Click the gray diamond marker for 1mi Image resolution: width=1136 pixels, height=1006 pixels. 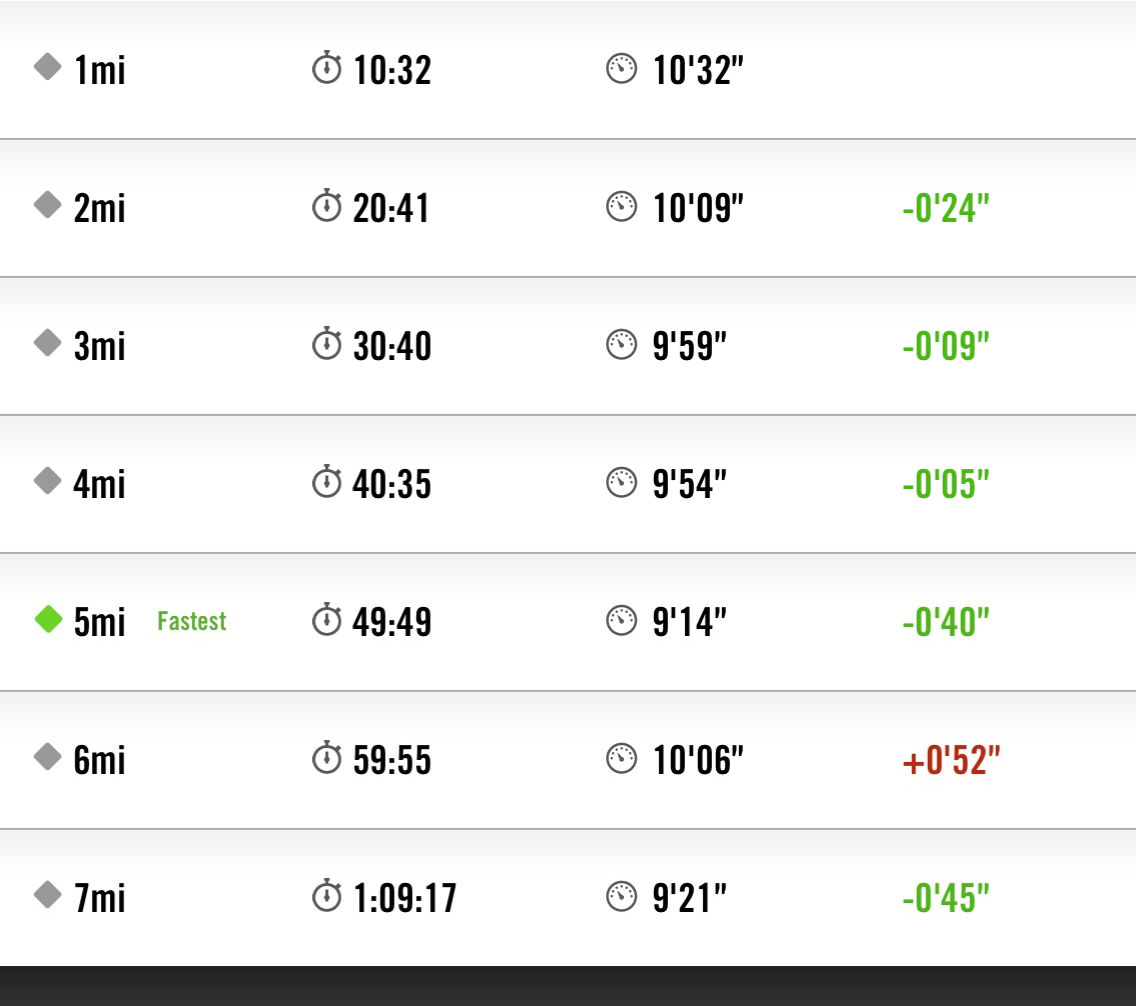click(48, 68)
